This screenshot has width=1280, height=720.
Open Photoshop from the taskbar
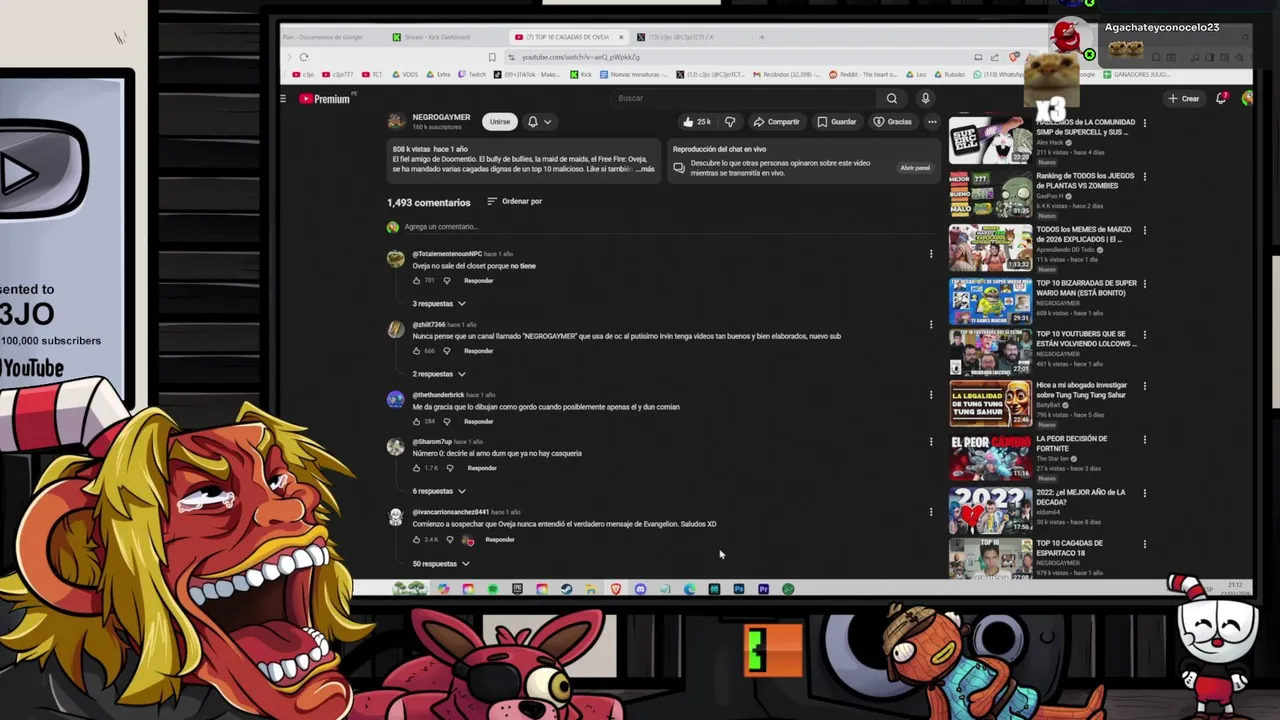[x=738, y=589]
